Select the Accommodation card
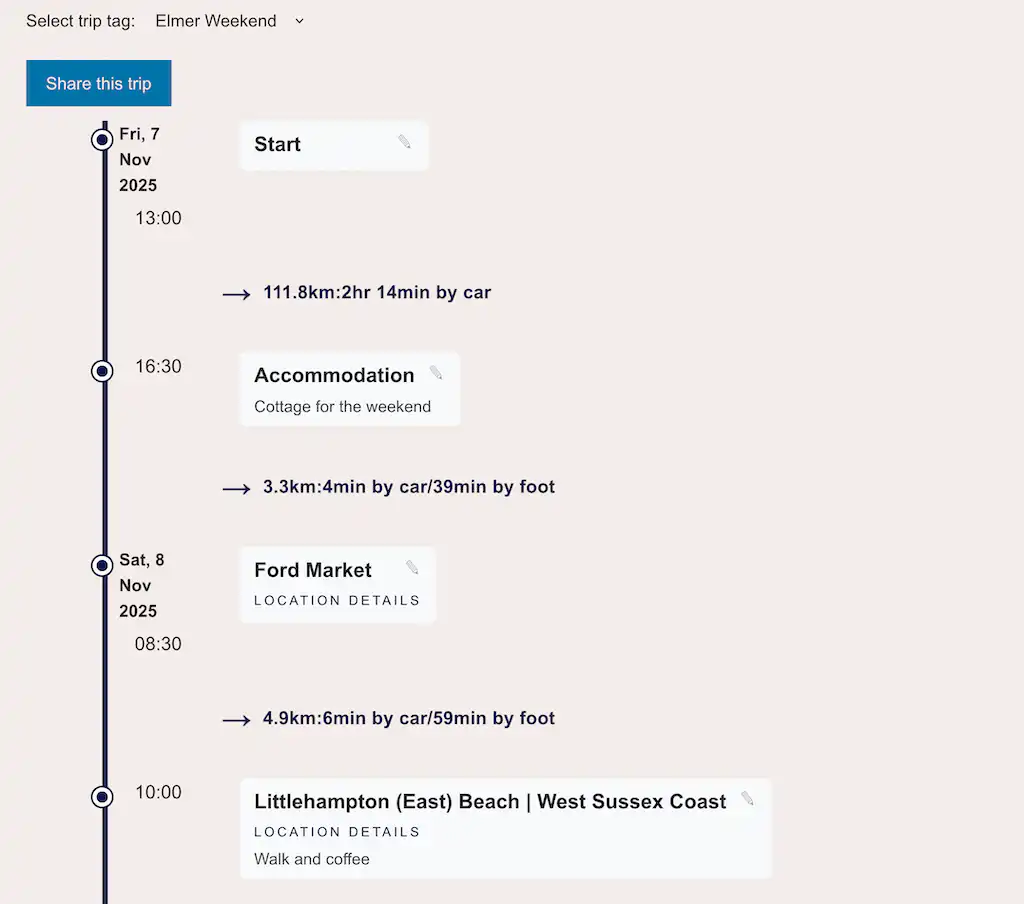Viewport: 1024px width, 904px height. 334,375
